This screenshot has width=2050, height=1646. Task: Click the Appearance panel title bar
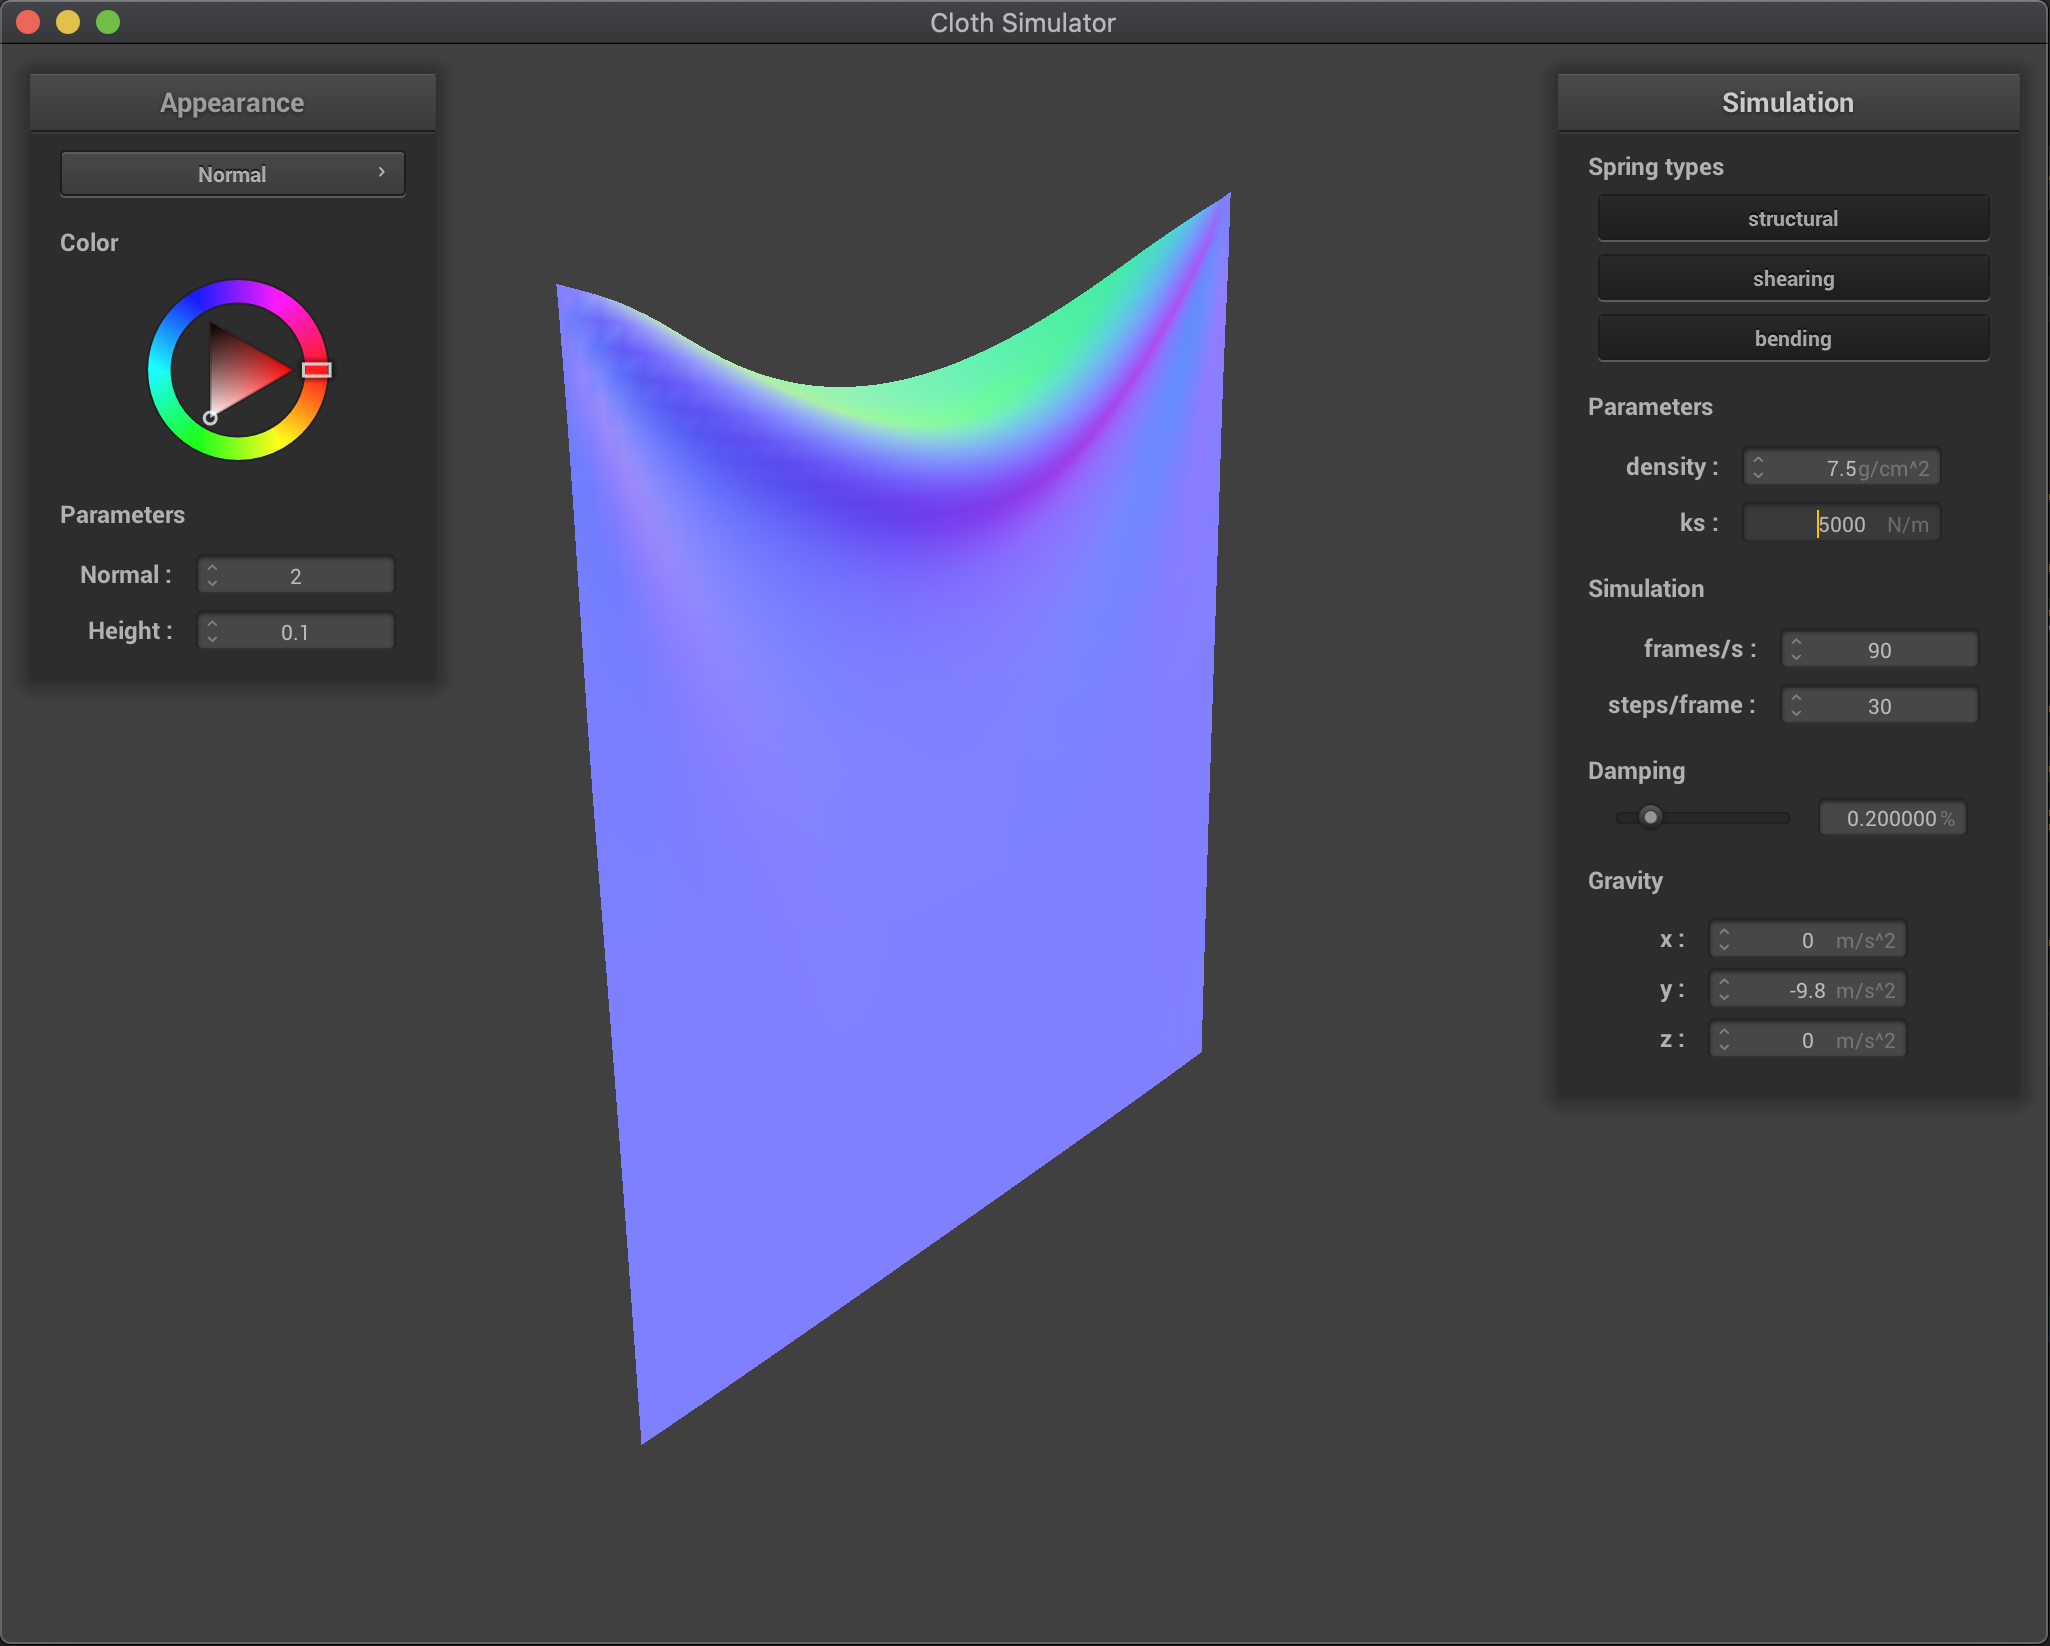click(x=231, y=101)
